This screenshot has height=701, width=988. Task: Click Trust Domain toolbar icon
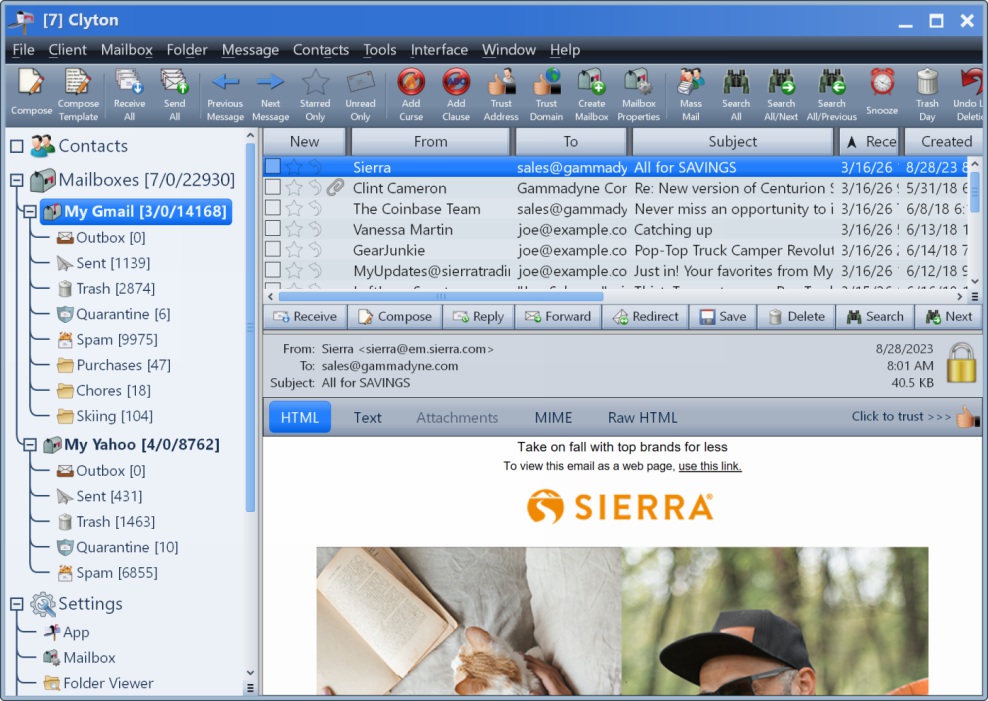(546, 81)
